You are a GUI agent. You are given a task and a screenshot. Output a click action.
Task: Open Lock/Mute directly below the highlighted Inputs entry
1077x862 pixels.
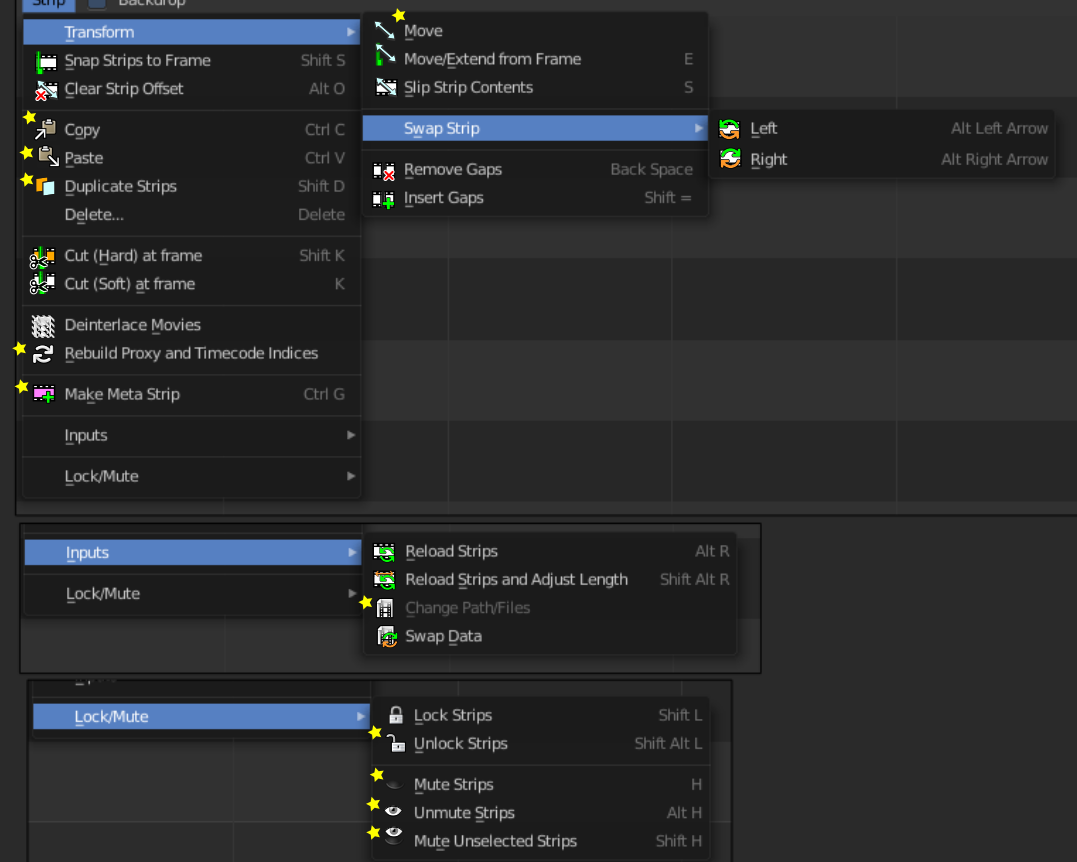coord(192,593)
